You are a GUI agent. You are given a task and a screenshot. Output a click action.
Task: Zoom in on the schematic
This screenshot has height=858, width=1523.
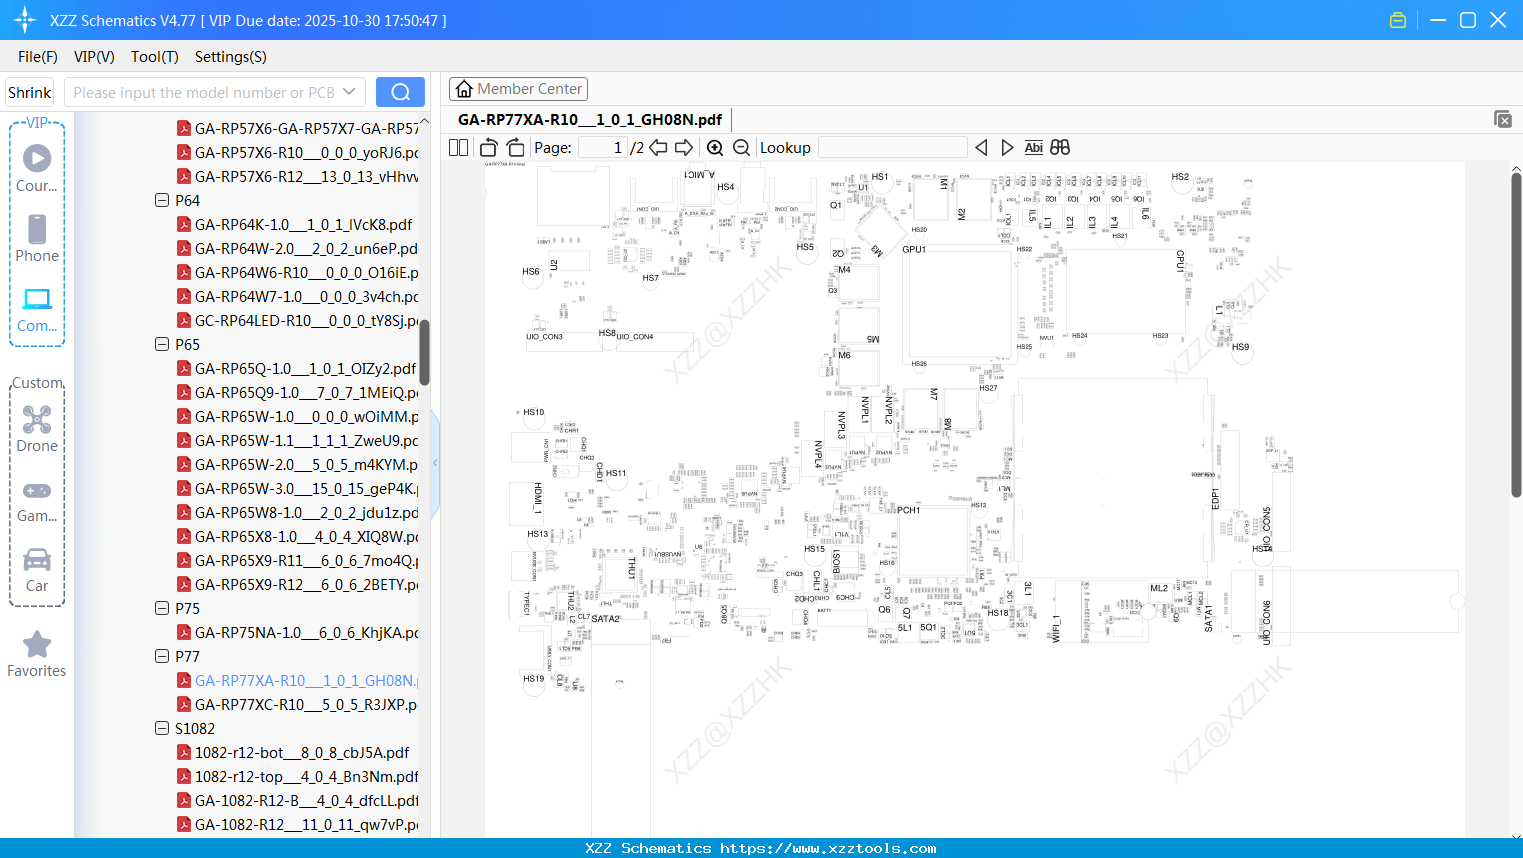click(x=715, y=147)
